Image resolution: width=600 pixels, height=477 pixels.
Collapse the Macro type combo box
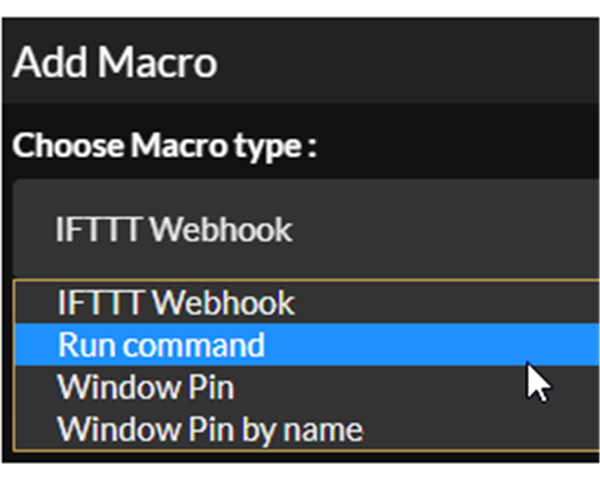tap(300, 230)
